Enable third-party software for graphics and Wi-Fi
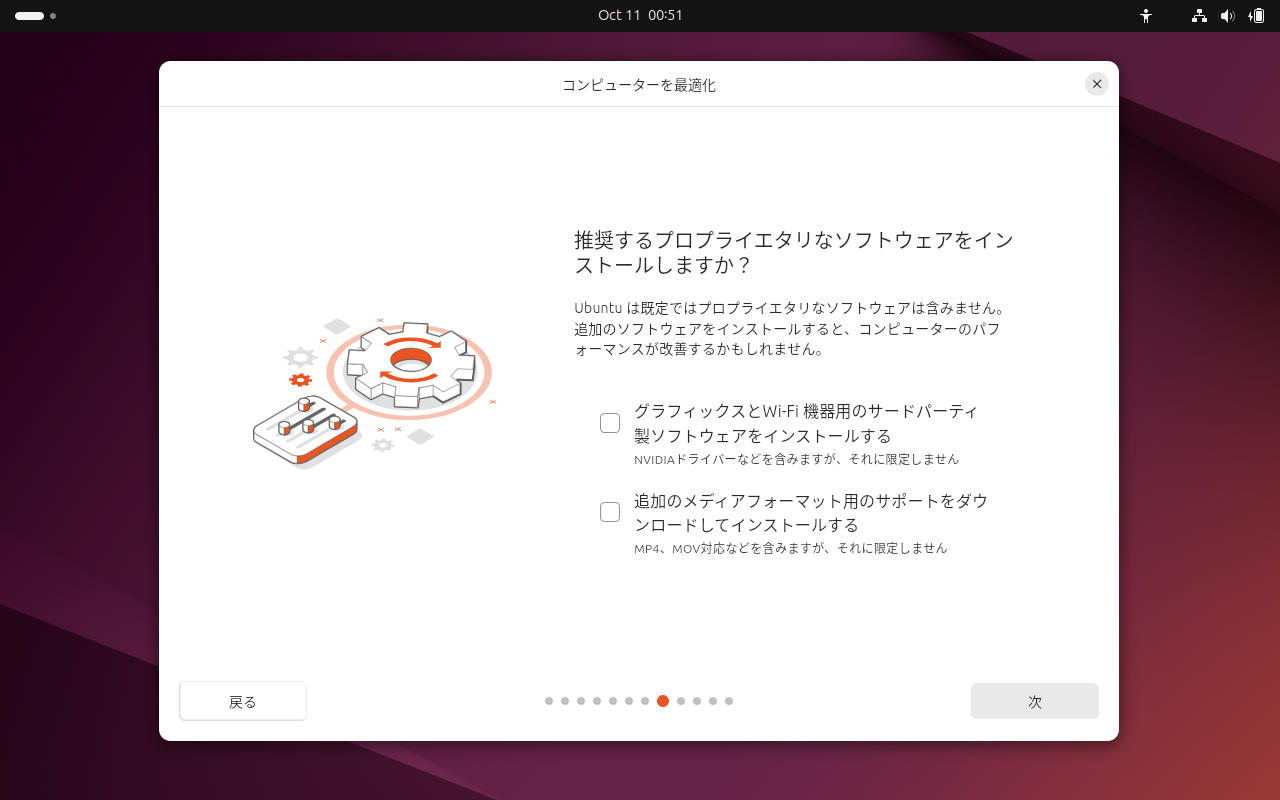This screenshot has height=800, width=1280. pos(610,422)
